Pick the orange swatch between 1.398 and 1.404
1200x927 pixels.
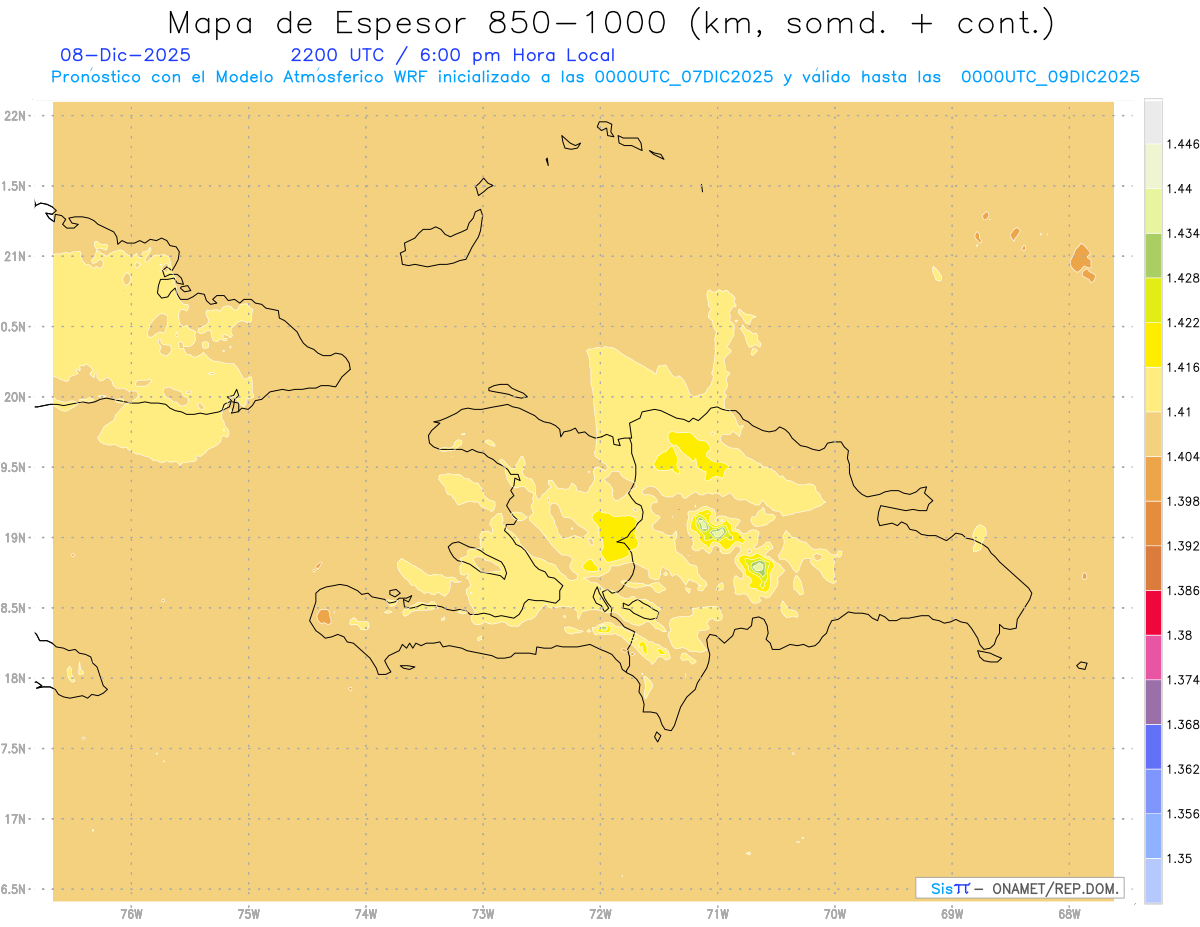coord(1153,478)
